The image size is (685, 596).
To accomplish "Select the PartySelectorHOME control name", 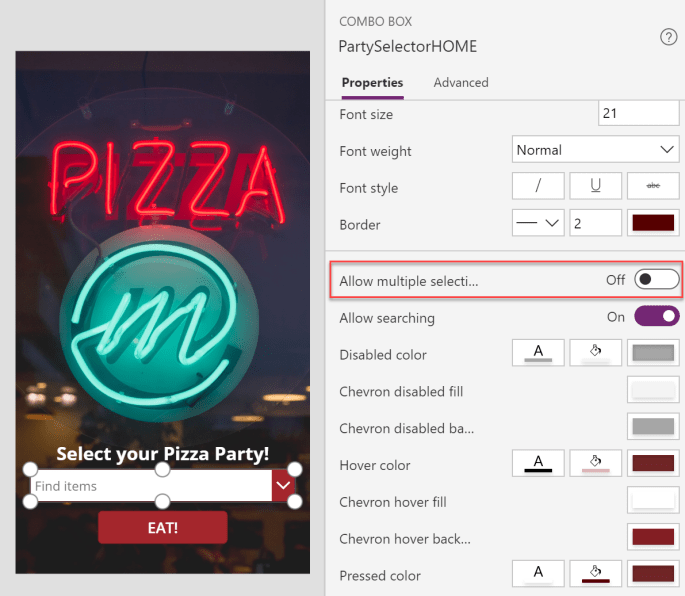I will pos(408,46).
